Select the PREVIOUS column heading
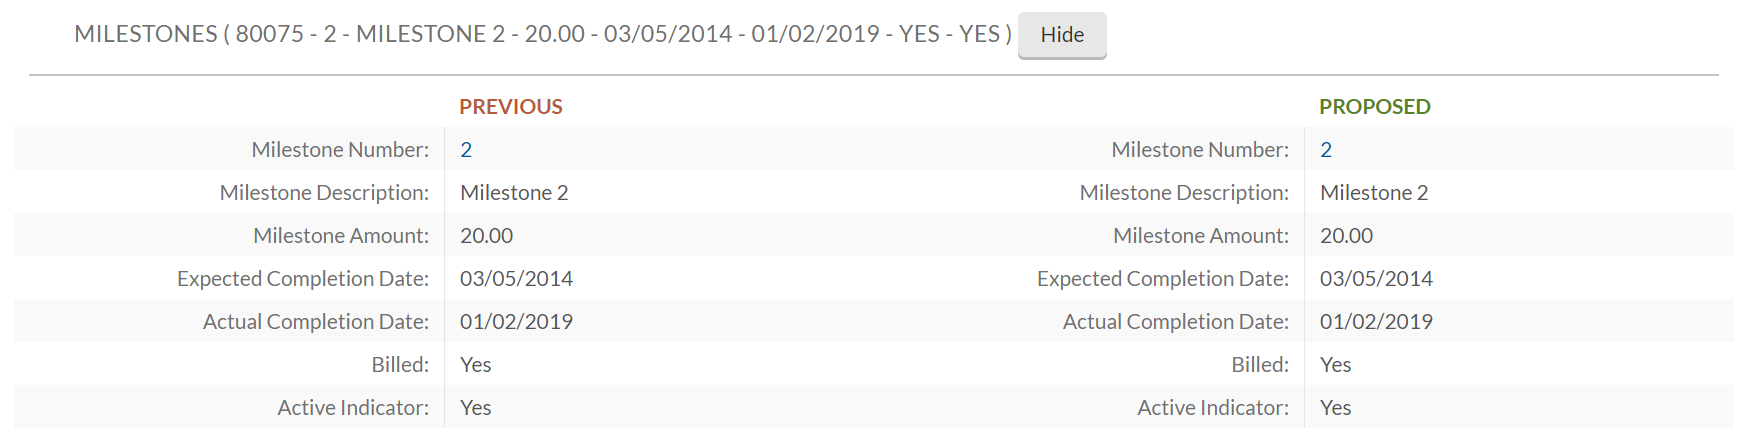 (x=511, y=107)
